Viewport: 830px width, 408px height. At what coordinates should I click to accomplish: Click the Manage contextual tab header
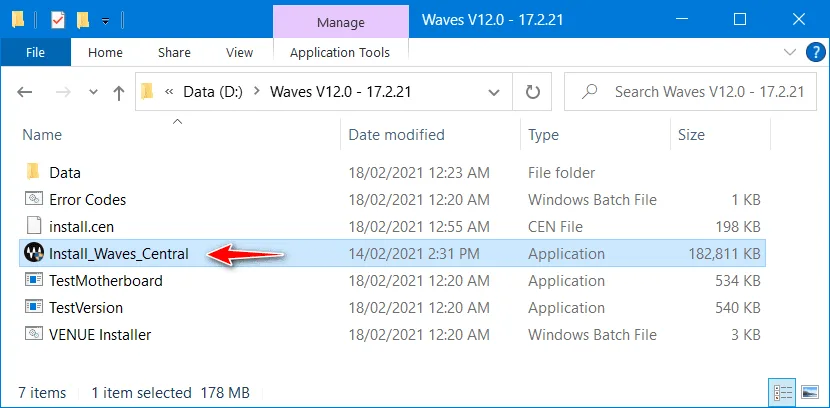tap(341, 22)
